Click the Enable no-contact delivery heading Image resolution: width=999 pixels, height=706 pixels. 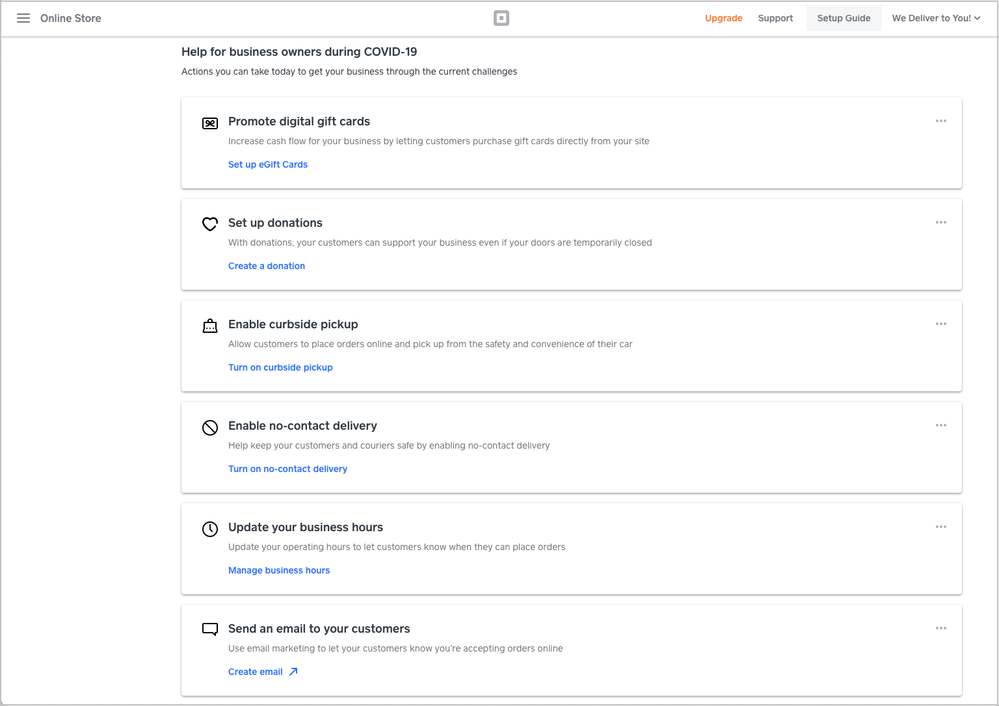(x=303, y=426)
